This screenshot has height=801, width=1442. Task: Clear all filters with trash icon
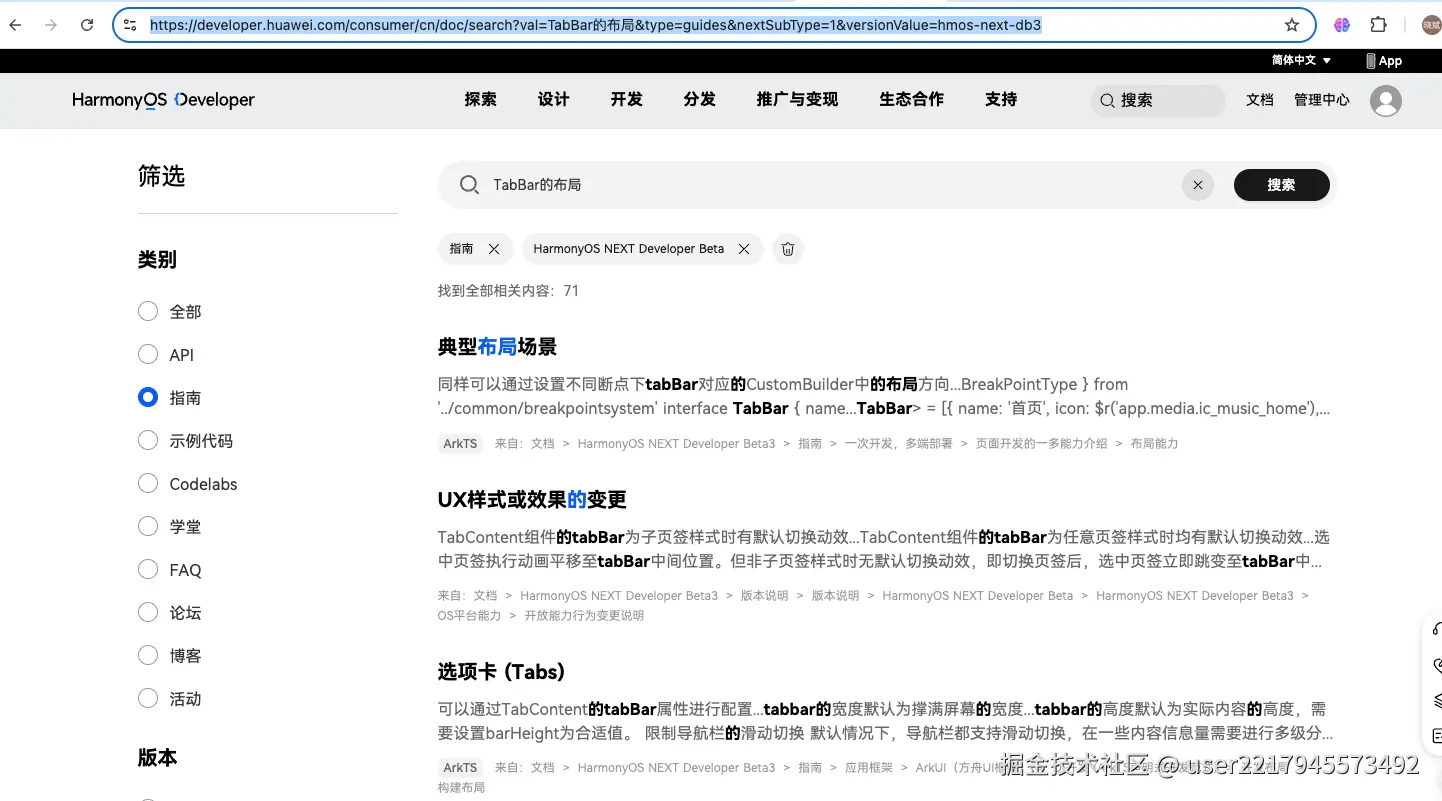click(x=788, y=249)
